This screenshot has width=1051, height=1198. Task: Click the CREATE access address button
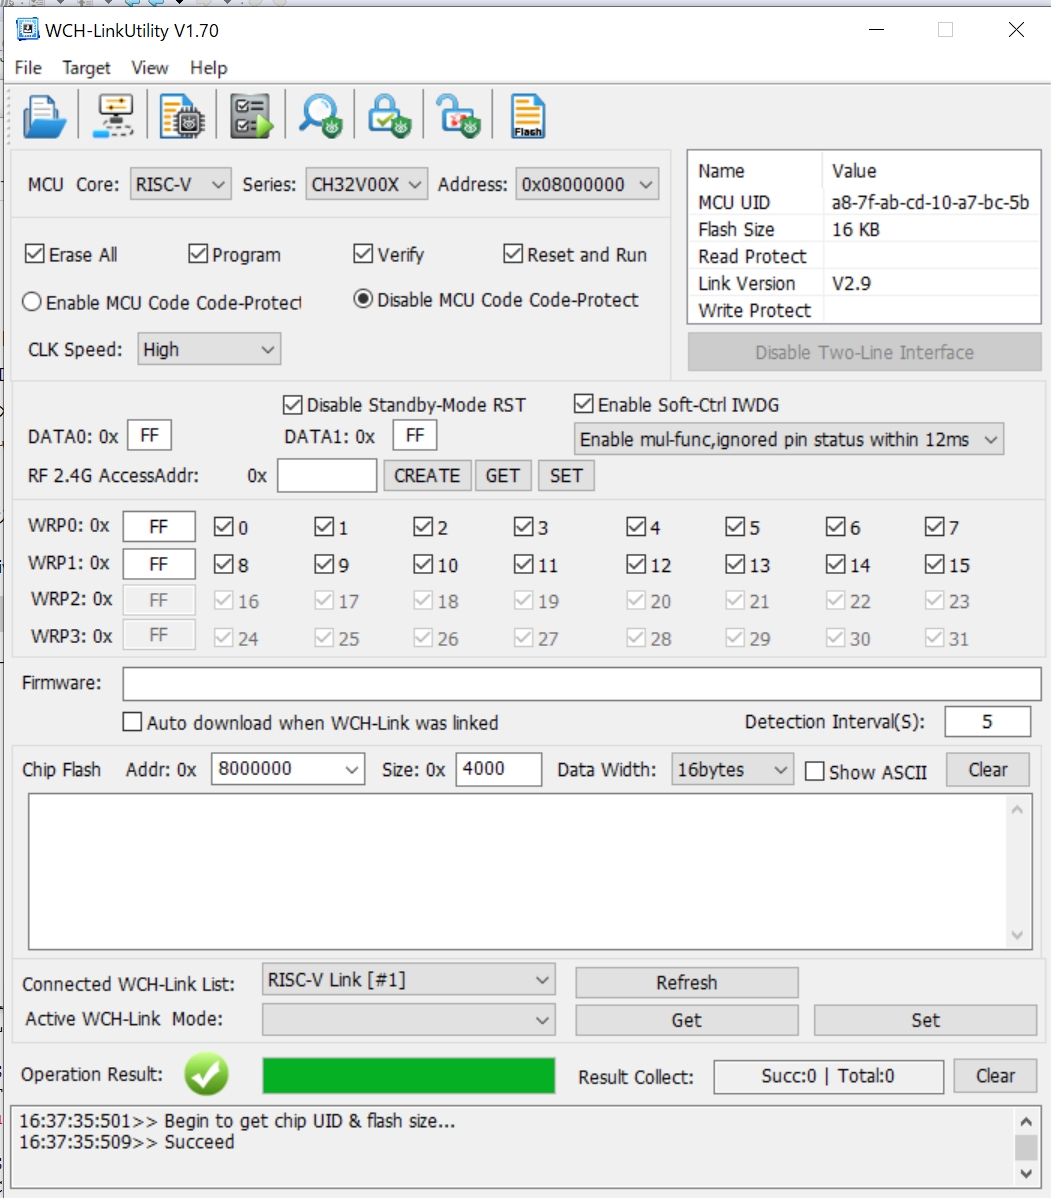[427, 475]
